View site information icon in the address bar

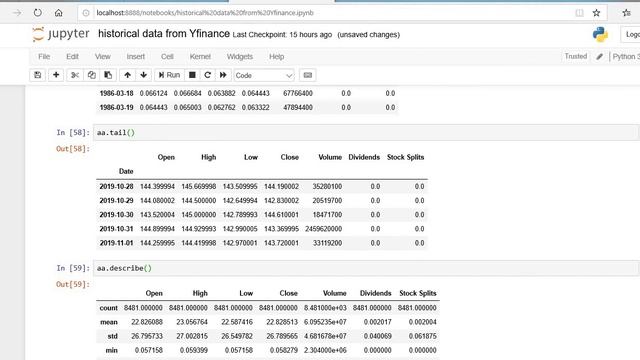pos(86,13)
